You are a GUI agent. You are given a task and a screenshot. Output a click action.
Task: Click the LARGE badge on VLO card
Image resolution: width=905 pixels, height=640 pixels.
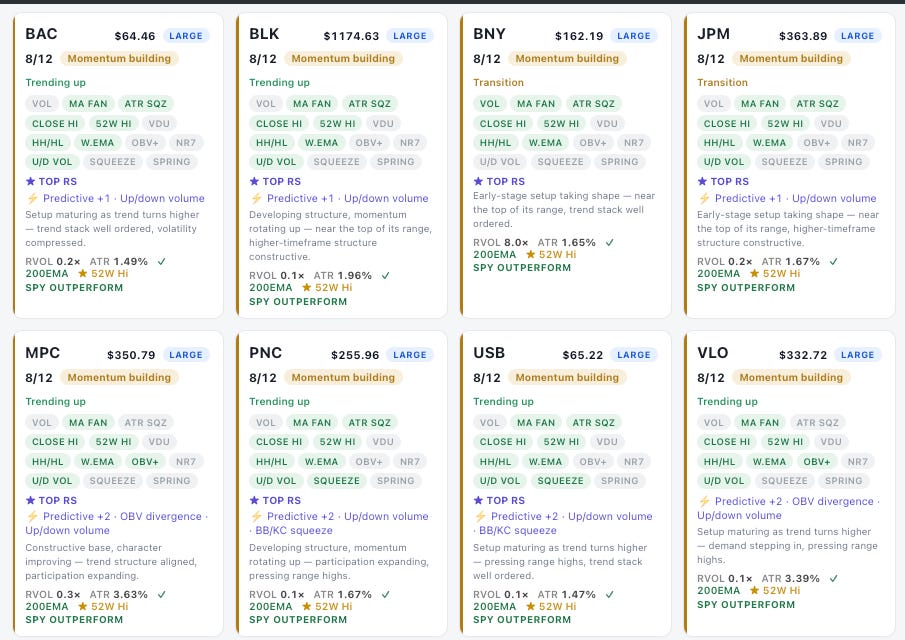click(x=858, y=355)
